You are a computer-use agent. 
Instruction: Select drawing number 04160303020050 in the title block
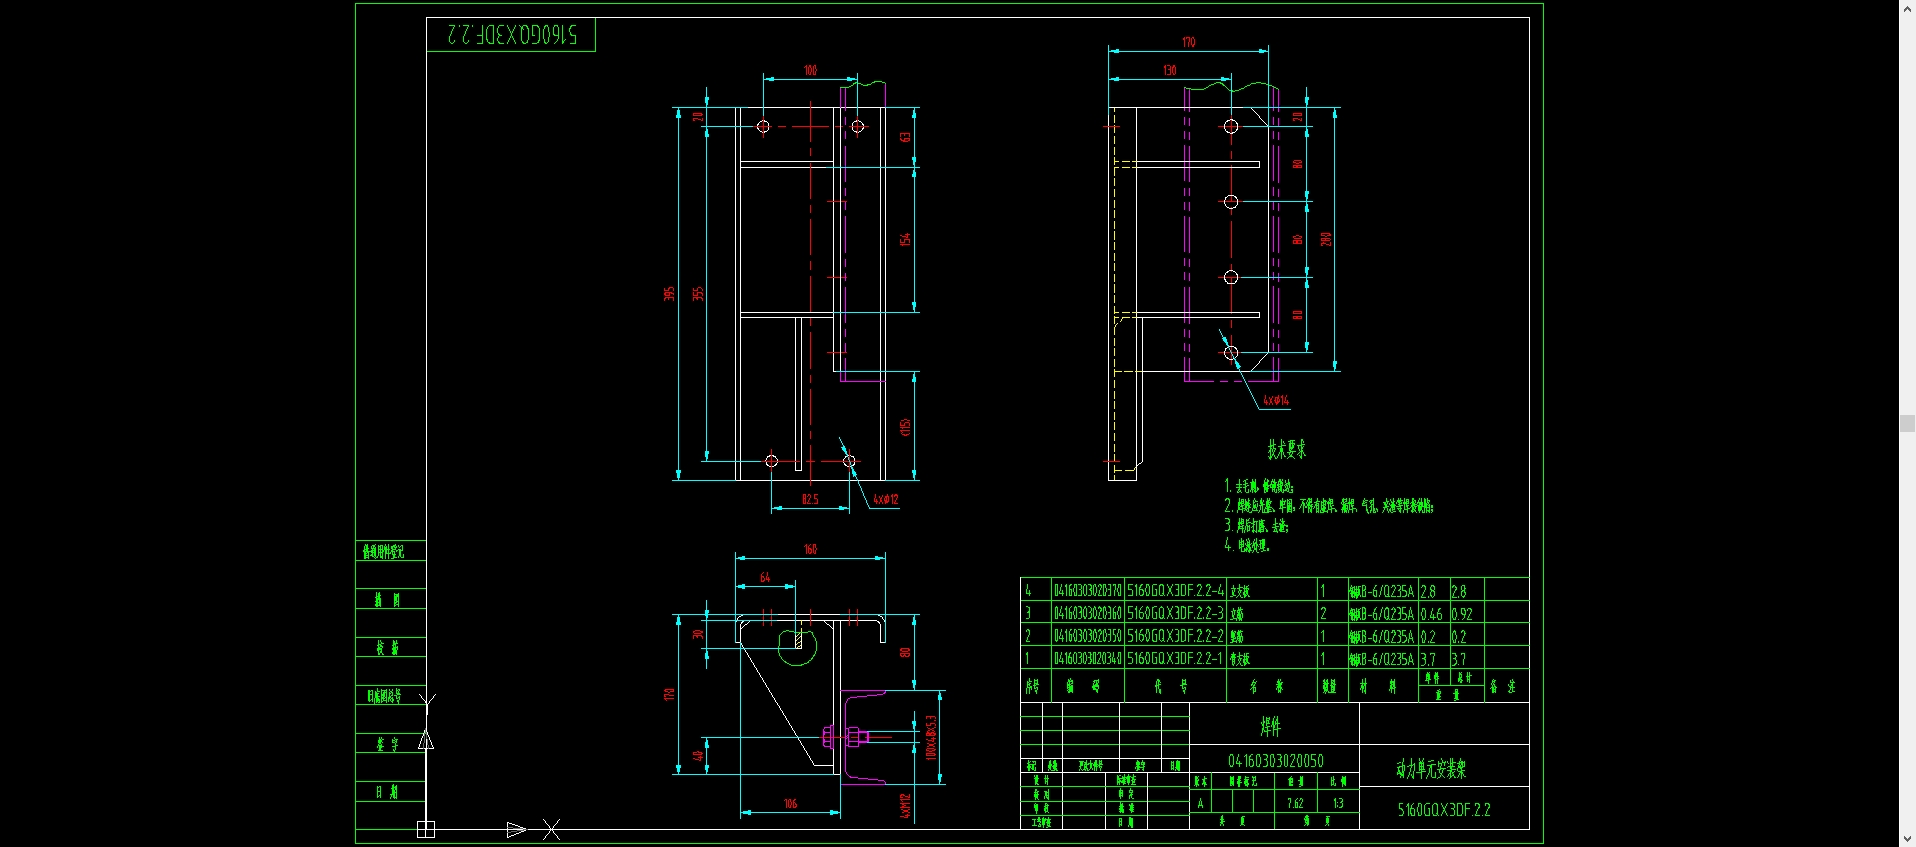click(x=1275, y=761)
